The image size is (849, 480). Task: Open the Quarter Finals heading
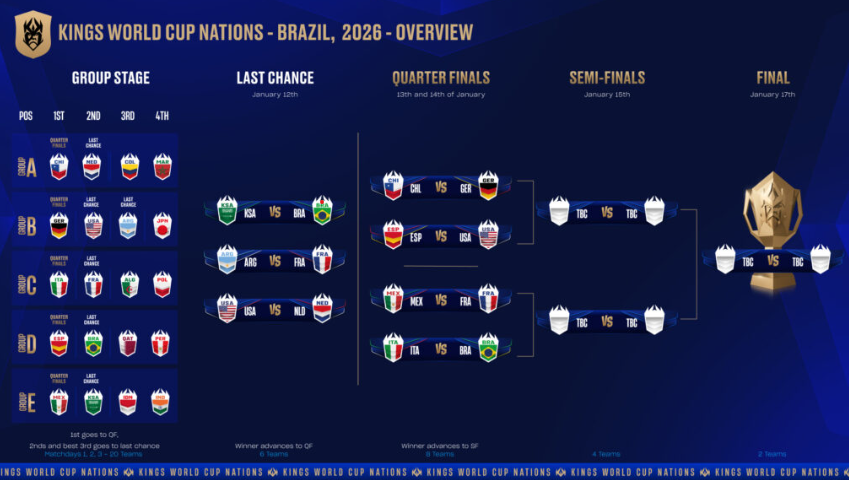point(440,78)
